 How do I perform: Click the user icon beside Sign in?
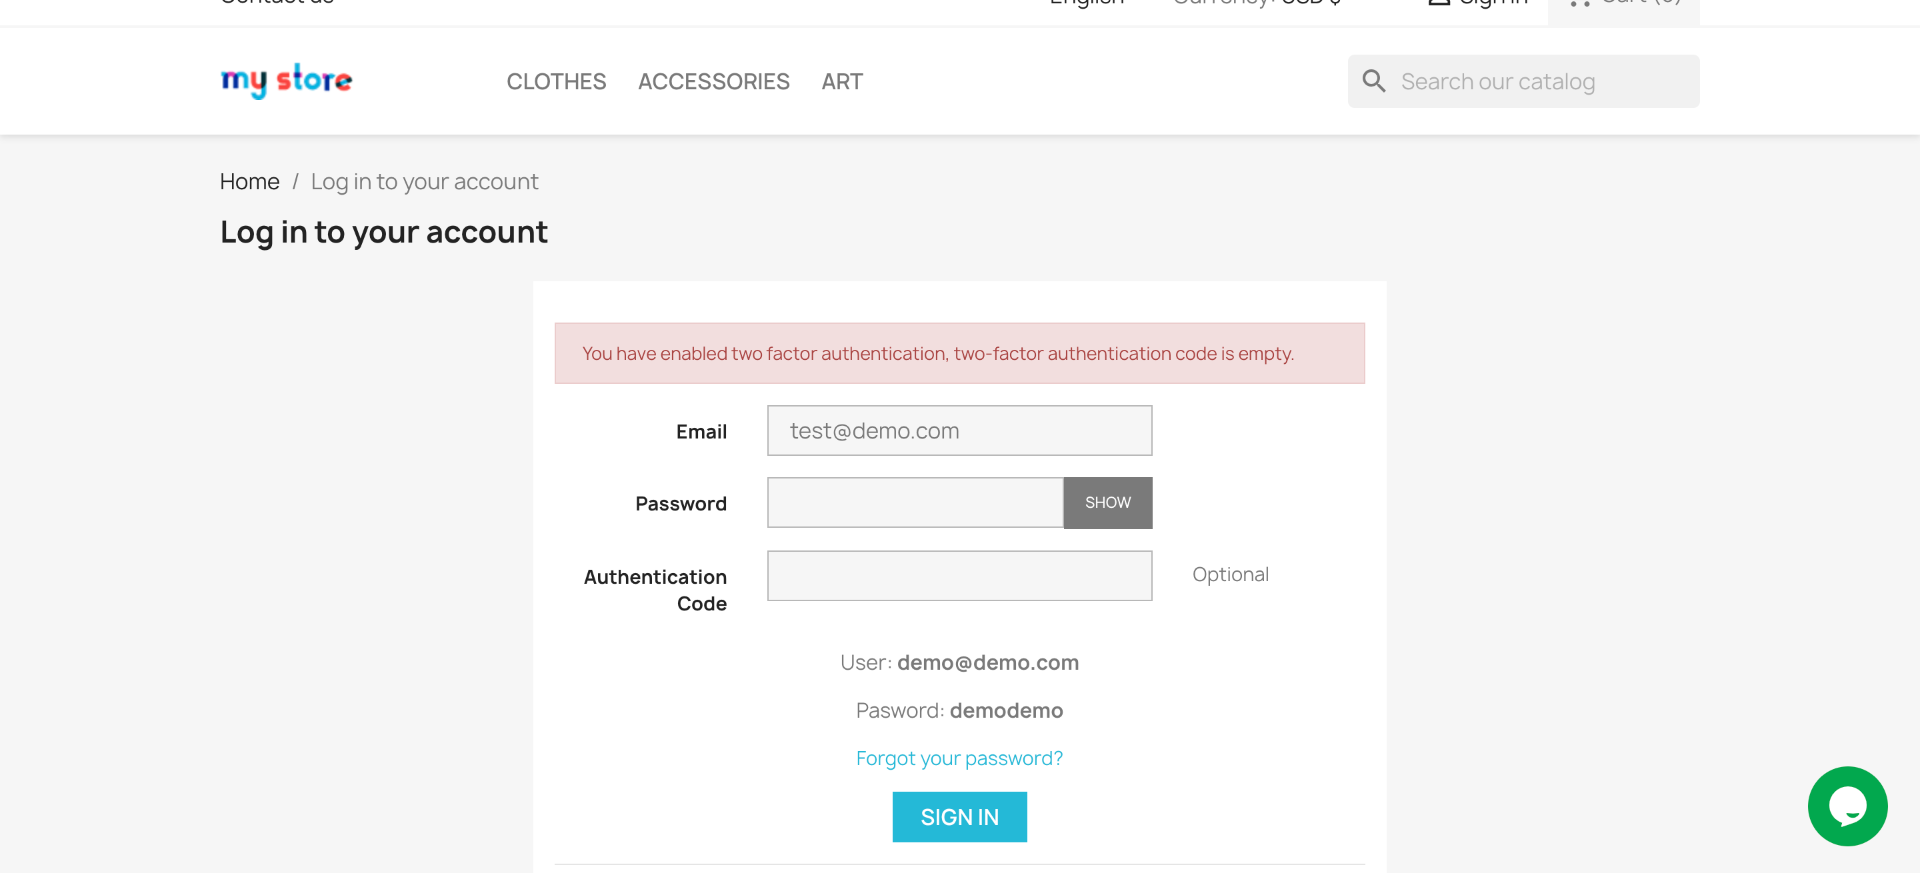[1439, 3]
